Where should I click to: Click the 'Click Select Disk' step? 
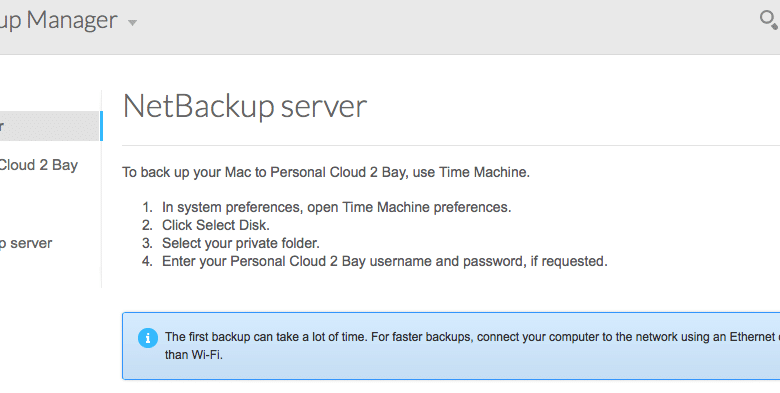click(x=215, y=225)
